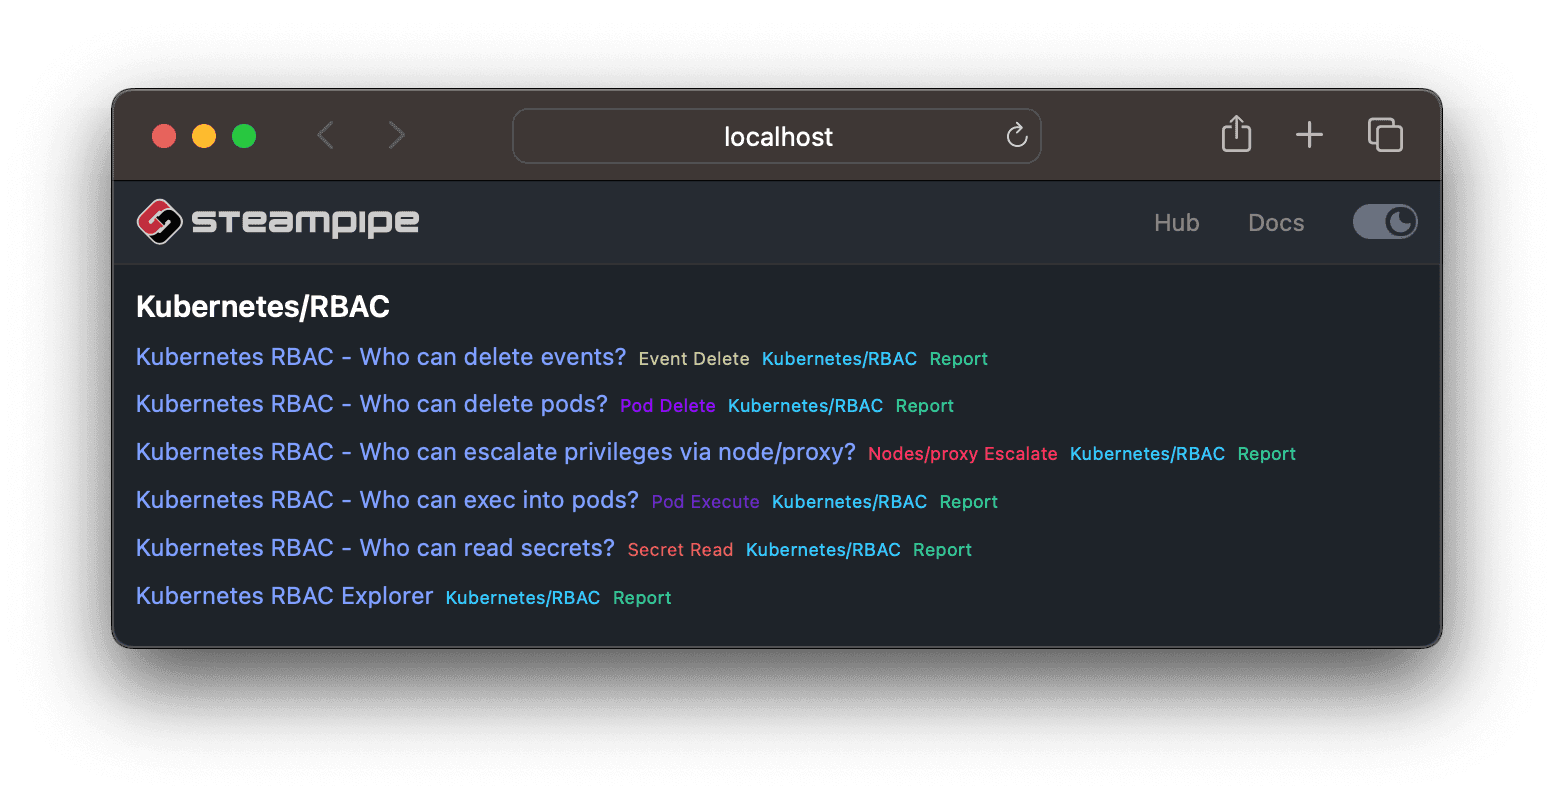
Task: Open the Kubernetes RBAC Explorer dashboard
Action: (x=284, y=595)
